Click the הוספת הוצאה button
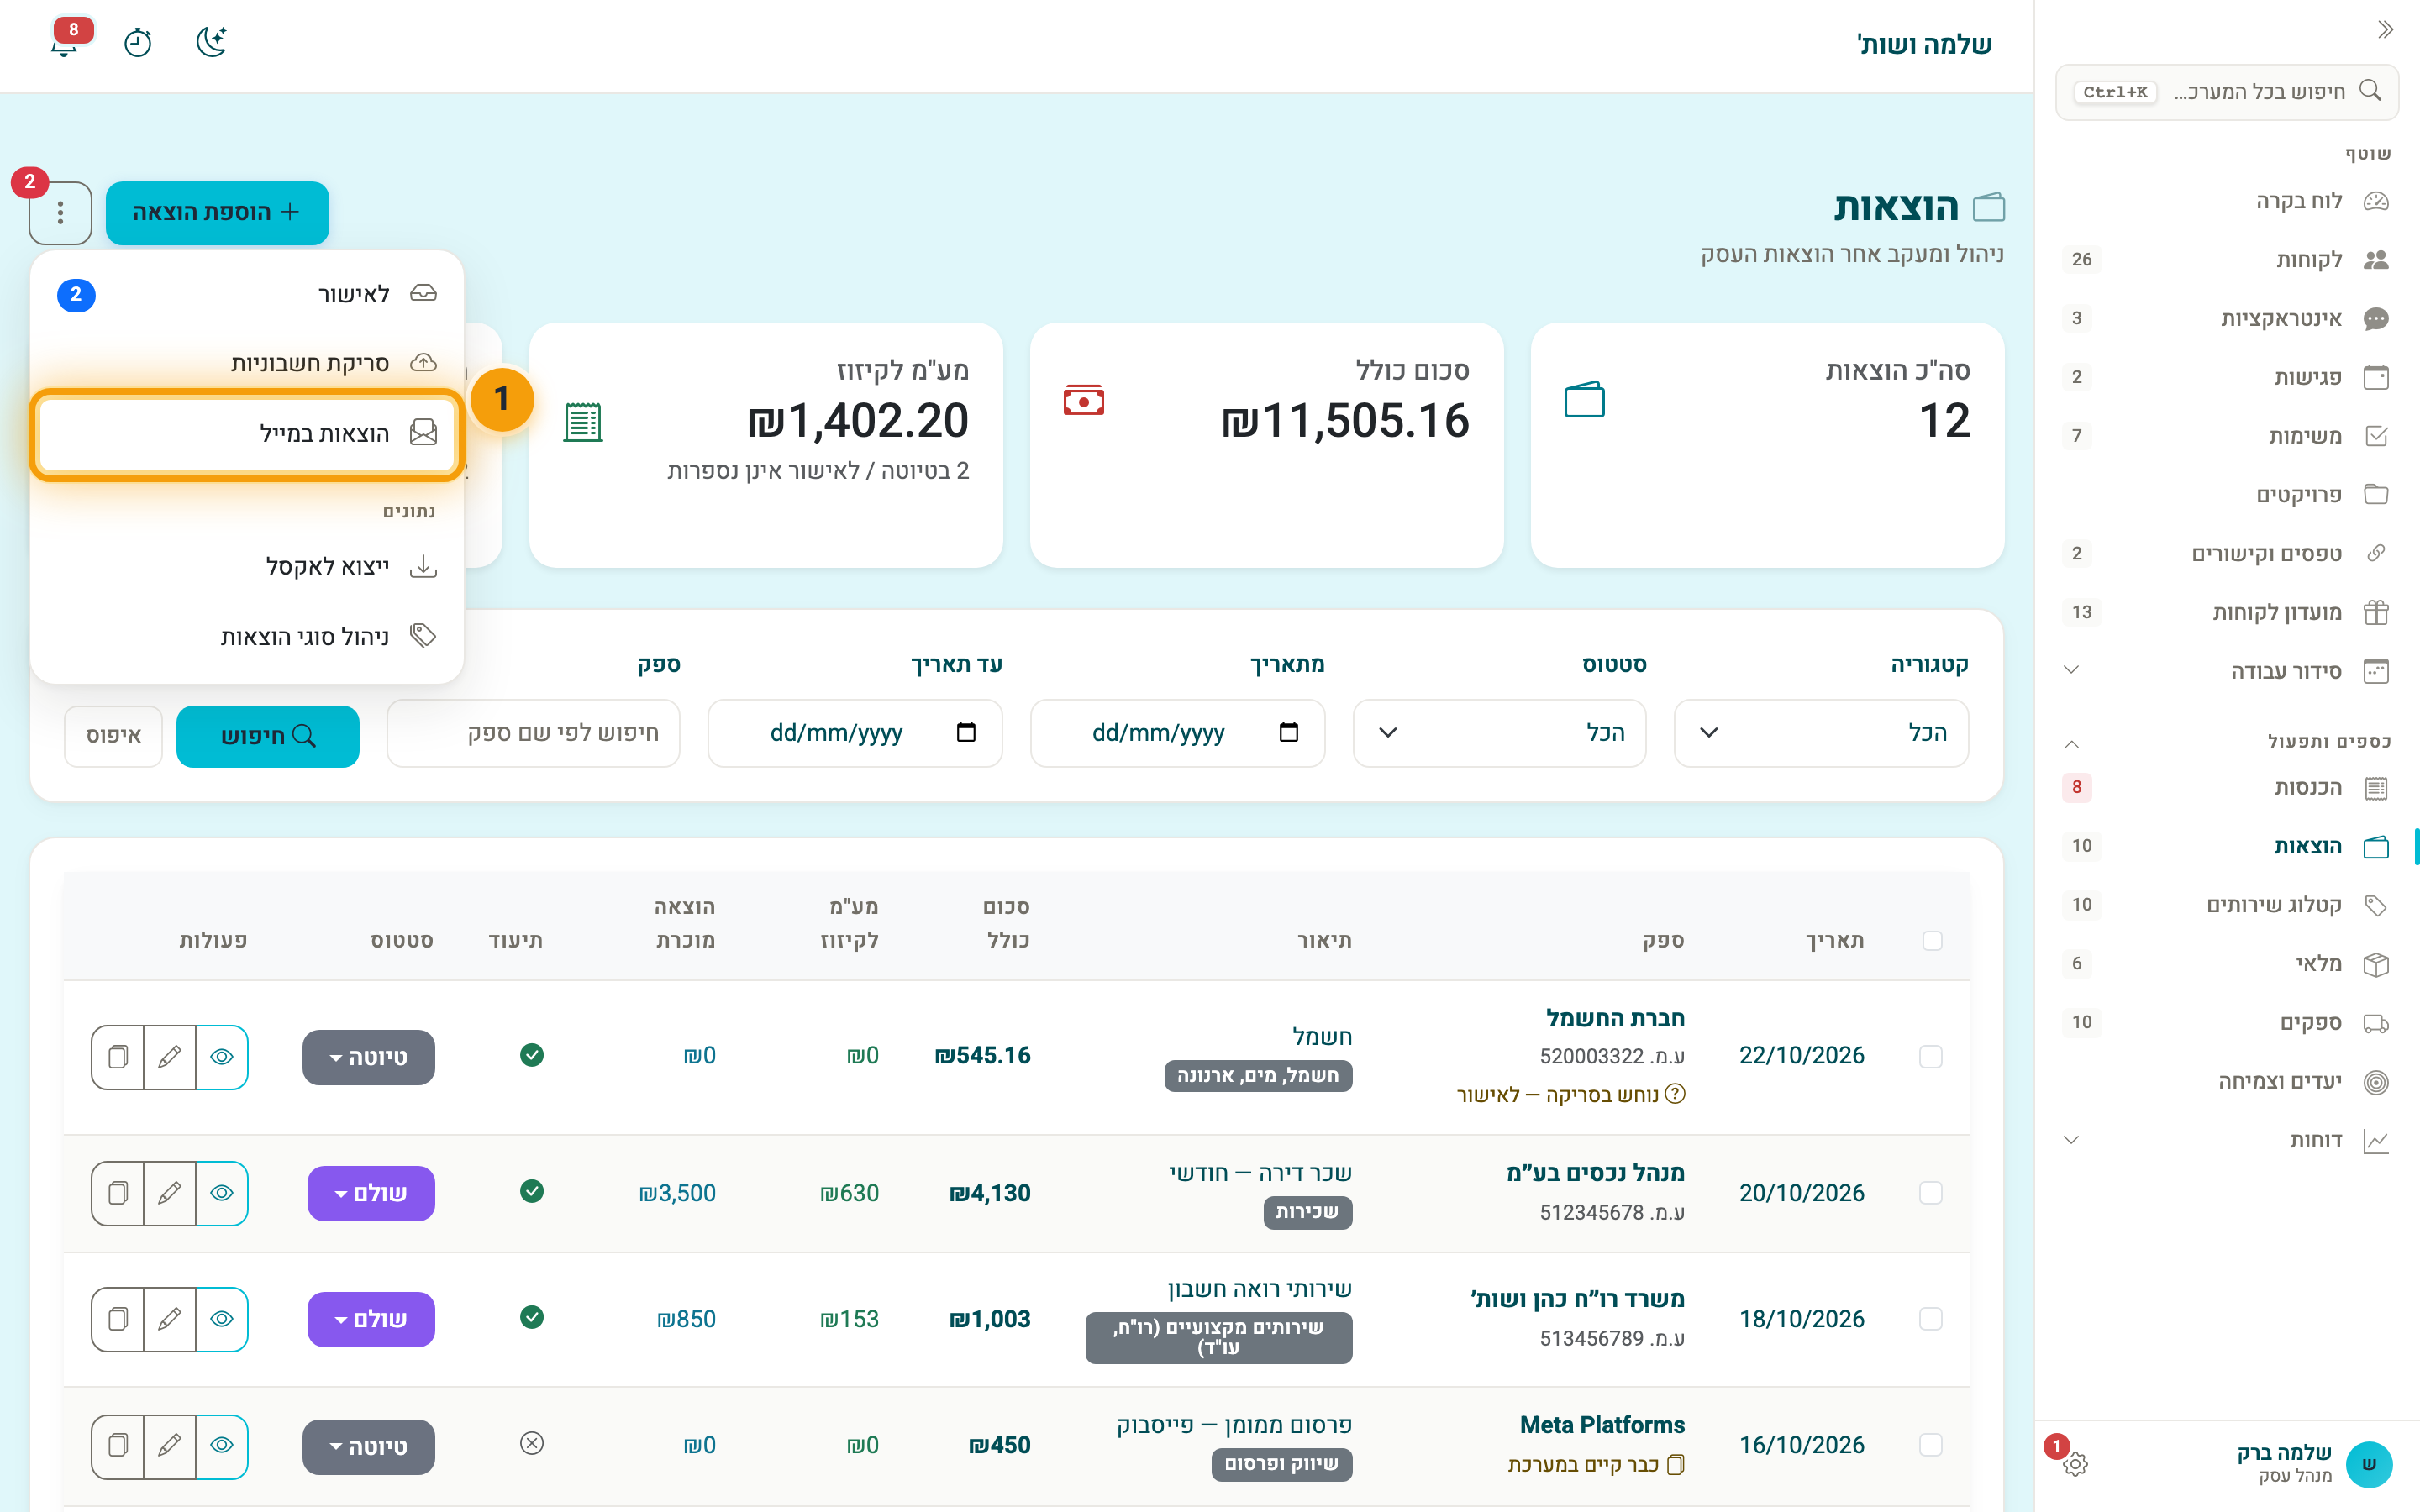The height and width of the screenshot is (1512, 2420). (x=217, y=212)
